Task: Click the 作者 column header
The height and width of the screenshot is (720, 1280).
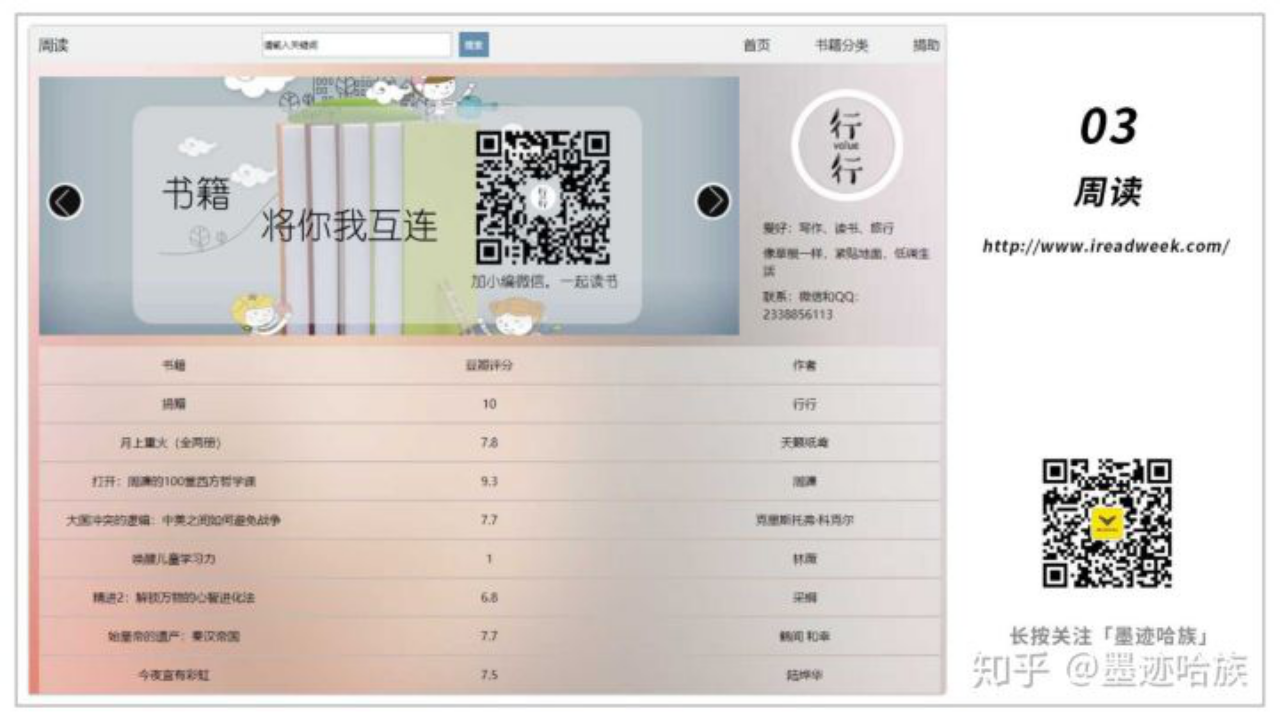Action: coord(804,366)
